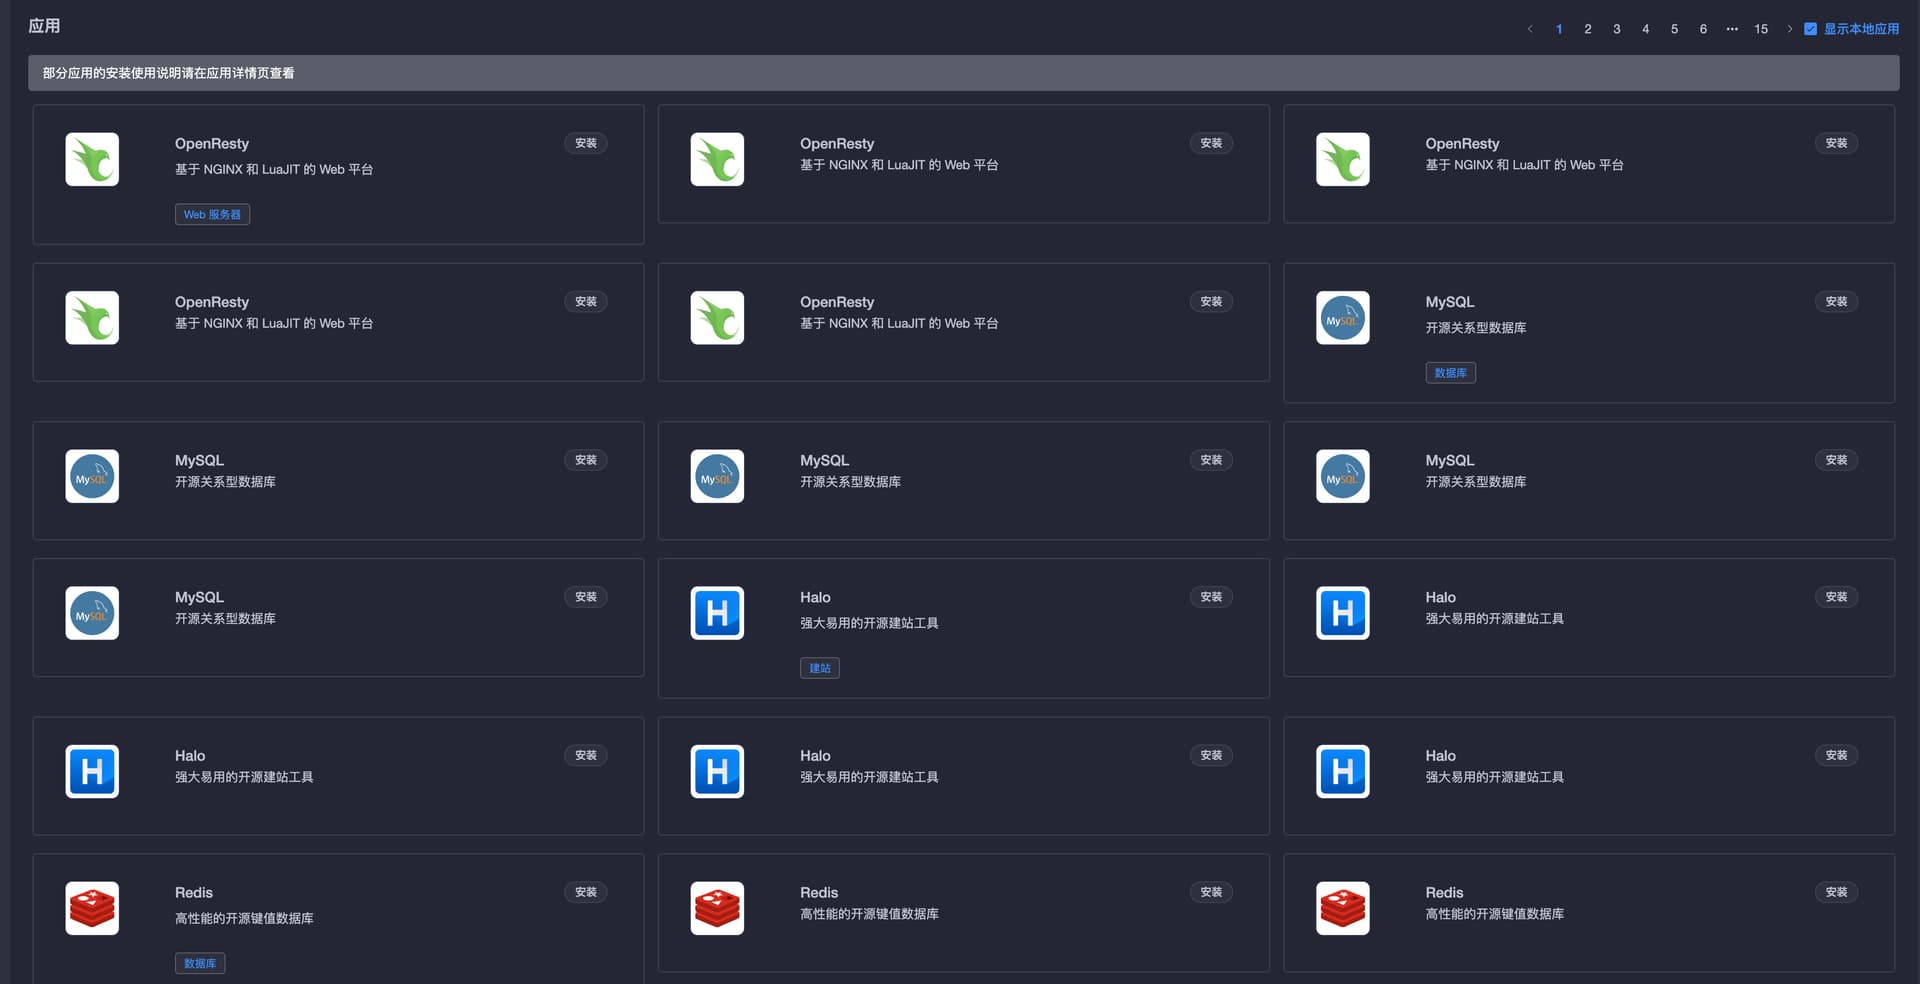
Task: Open Redis title in 数据库 tagged card
Action: pos(194,893)
